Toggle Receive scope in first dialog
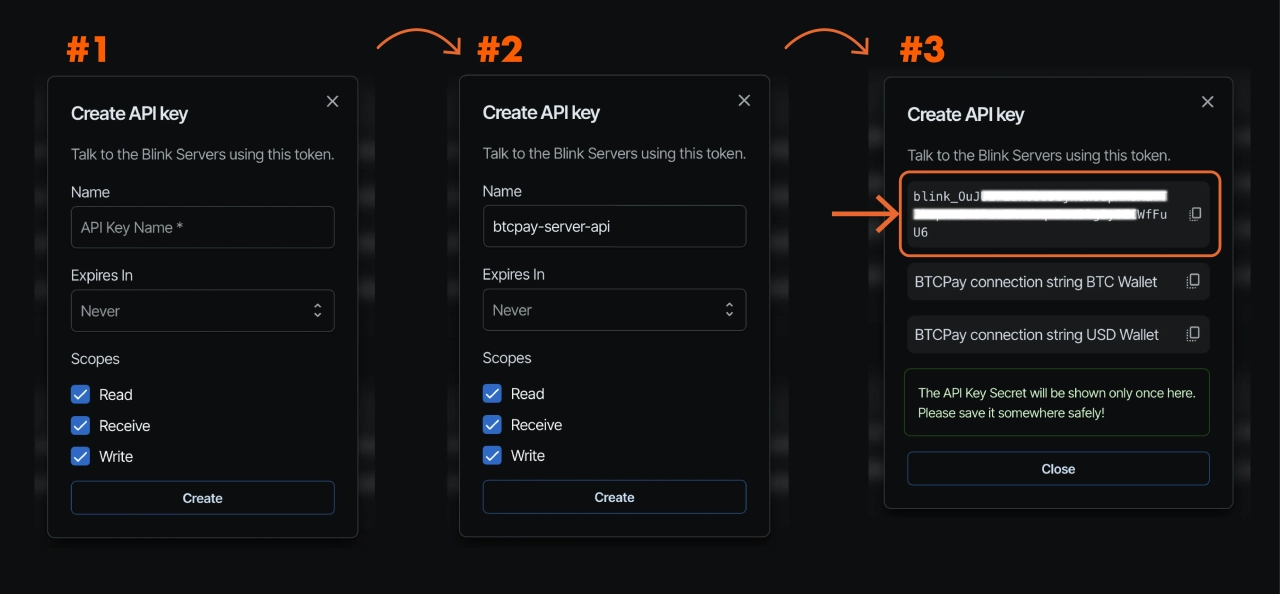 coord(81,425)
